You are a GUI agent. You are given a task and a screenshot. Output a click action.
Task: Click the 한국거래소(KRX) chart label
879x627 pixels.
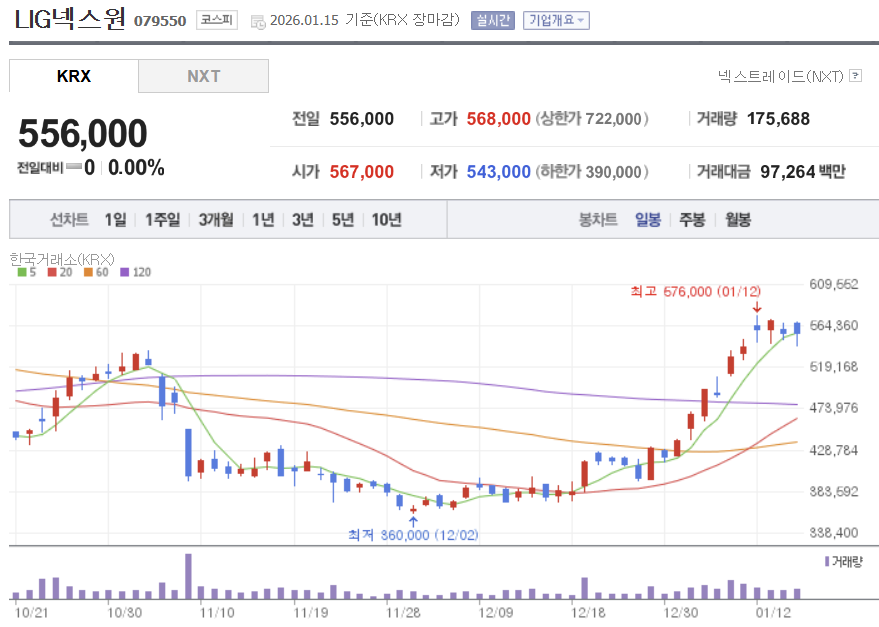(x=62, y=259)
